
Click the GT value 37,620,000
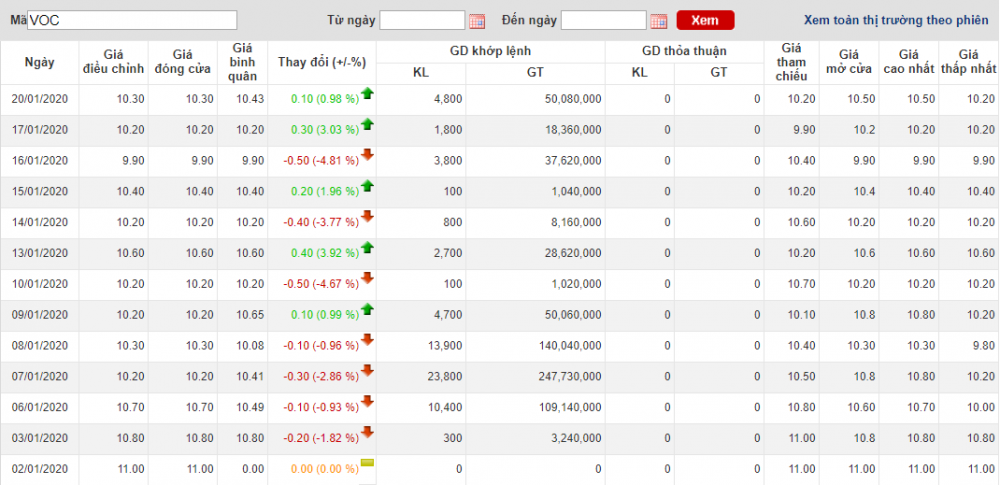[x=572, y=161]
